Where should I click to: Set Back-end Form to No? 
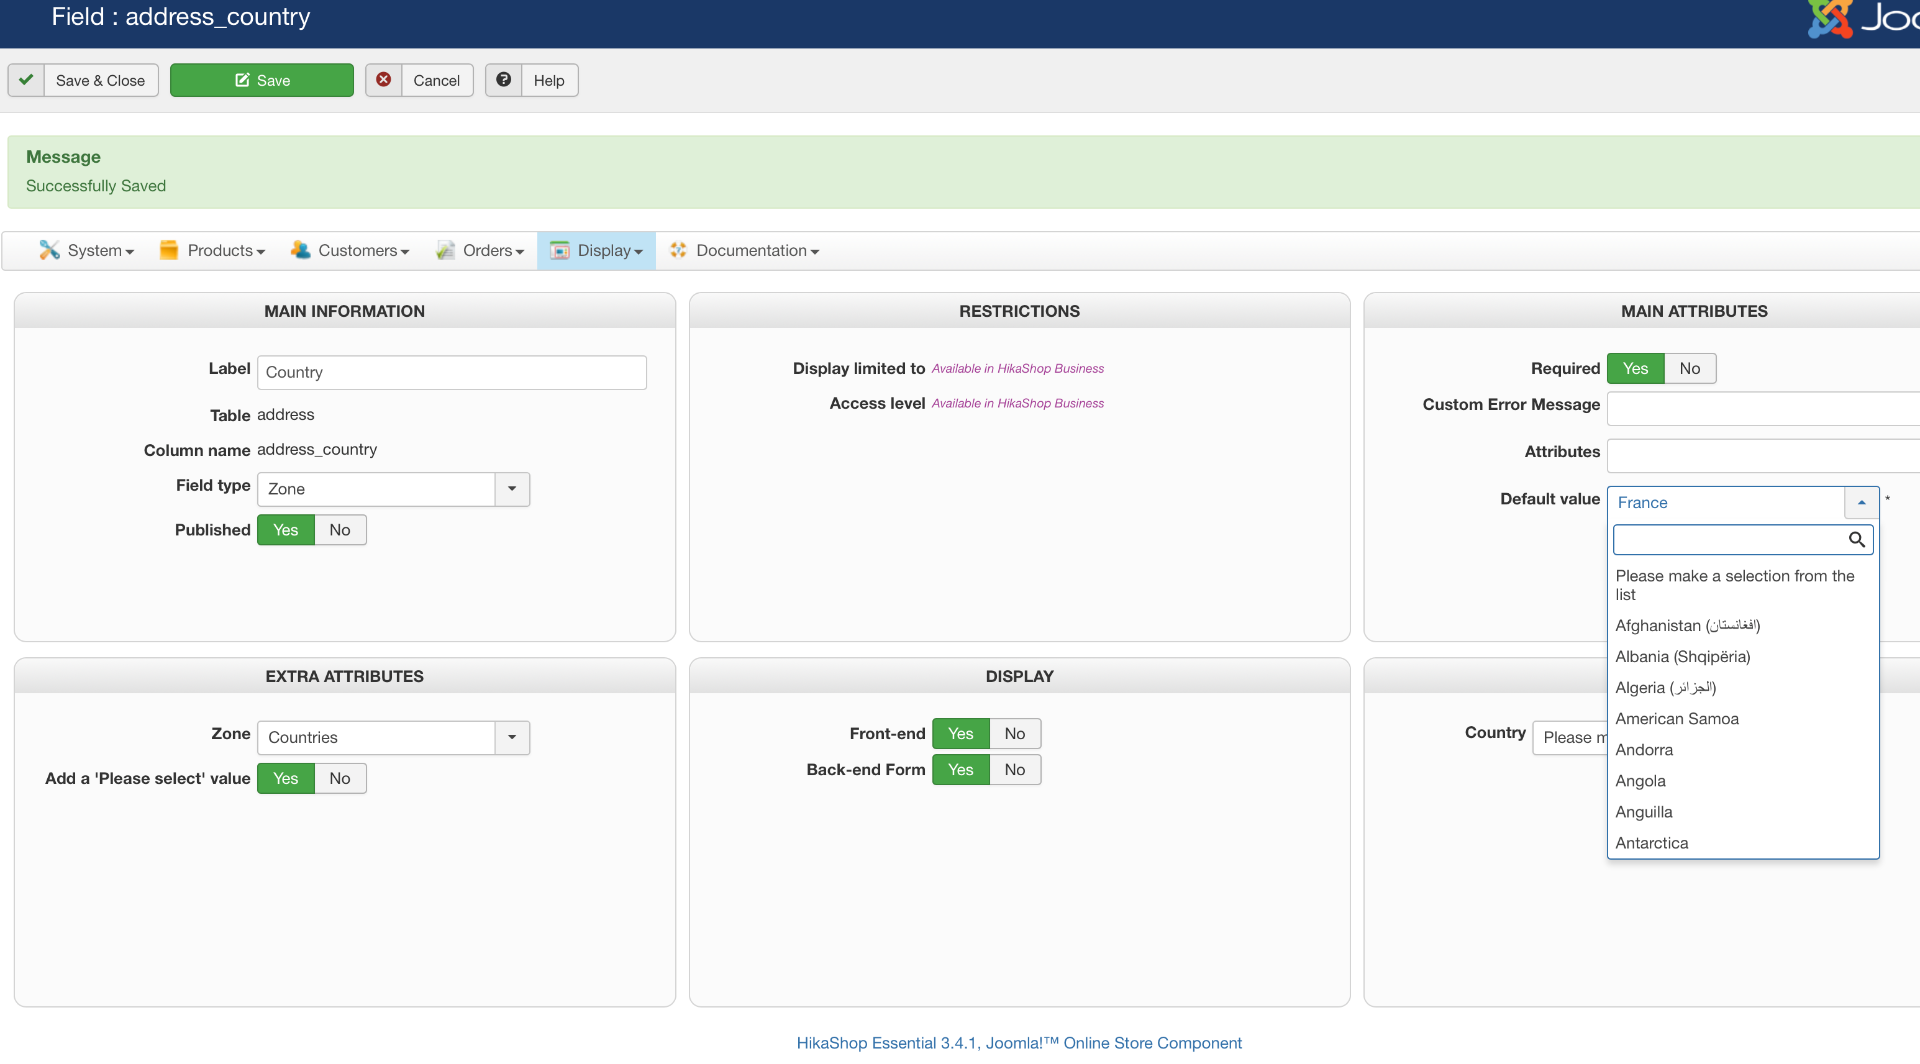(x=1015, y=770)
